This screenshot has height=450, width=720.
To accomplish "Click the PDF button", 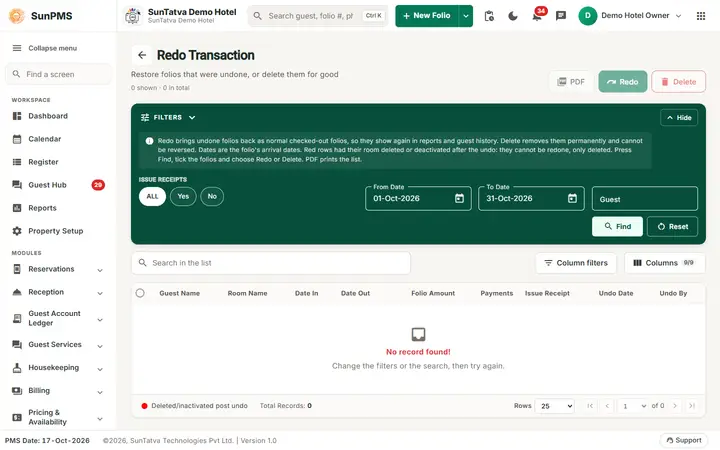I will click(x=571, y=82).
